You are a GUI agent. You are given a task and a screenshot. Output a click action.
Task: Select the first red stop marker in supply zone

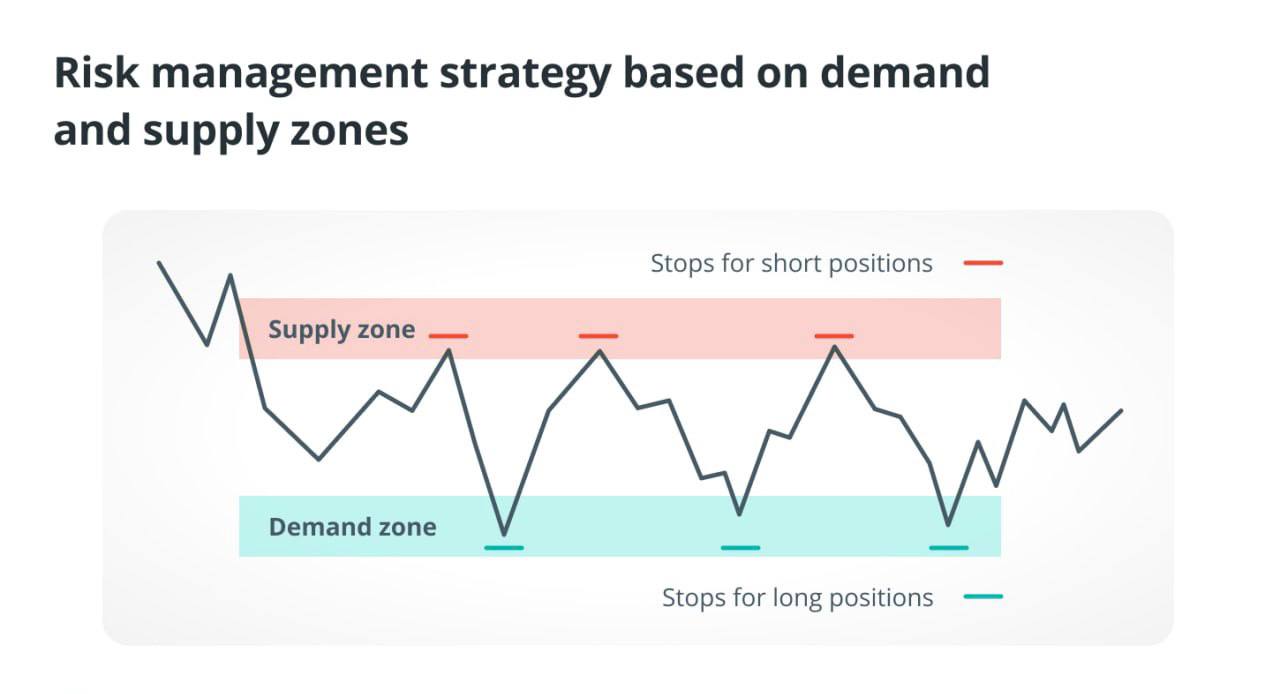point(448,336)
